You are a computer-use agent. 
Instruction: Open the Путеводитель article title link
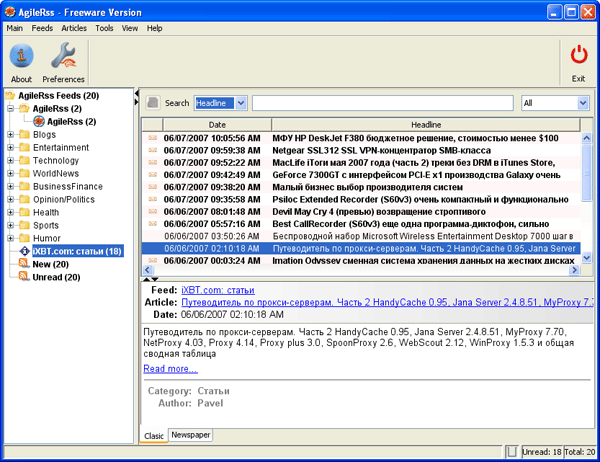pyautogui.click(x=386, y=302)
